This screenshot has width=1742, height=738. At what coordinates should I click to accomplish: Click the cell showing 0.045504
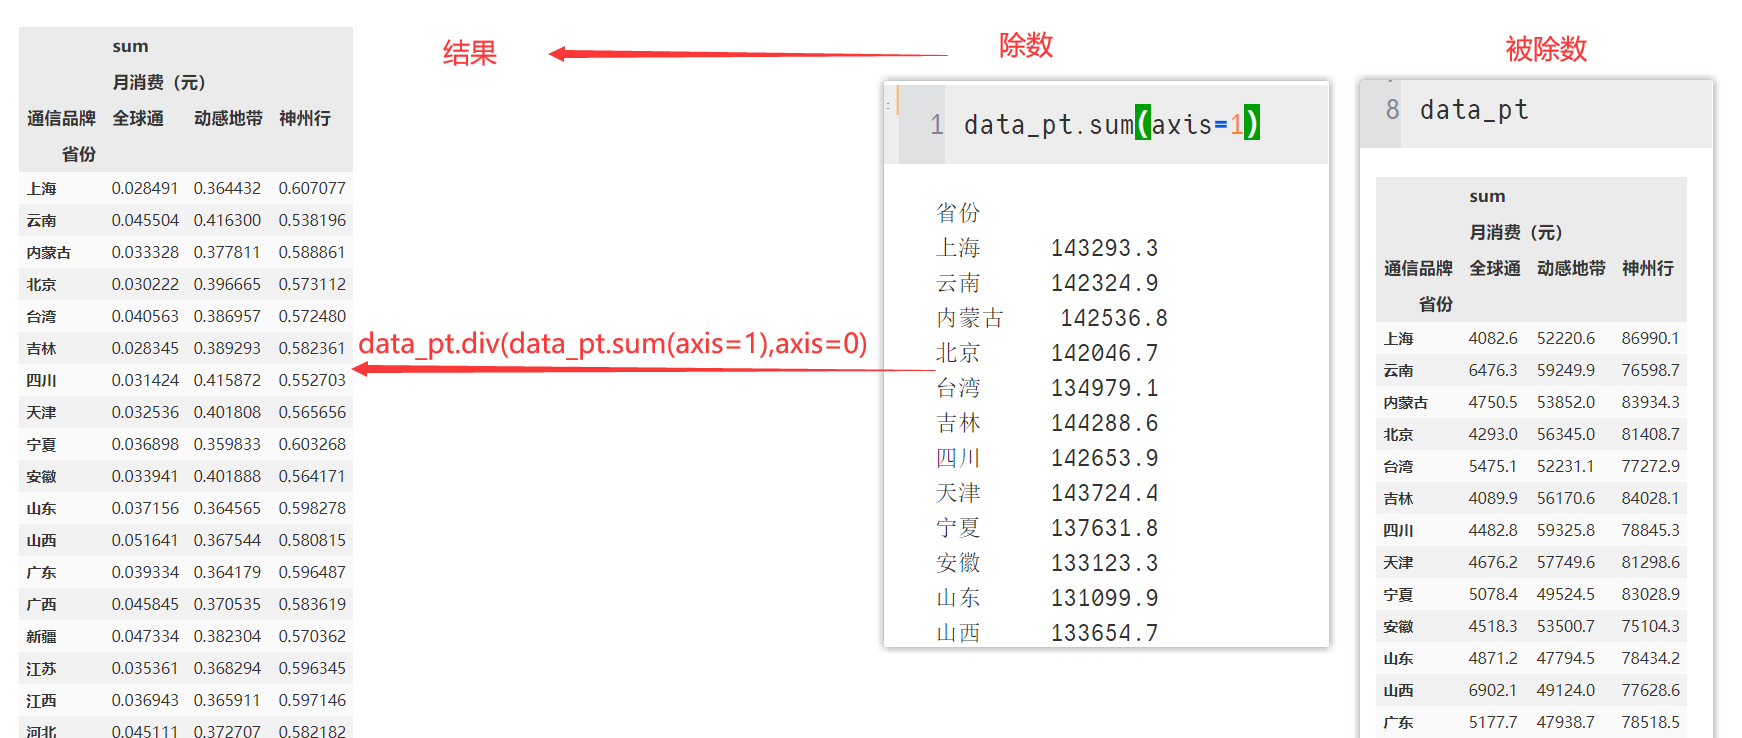[x=145, y=220]
